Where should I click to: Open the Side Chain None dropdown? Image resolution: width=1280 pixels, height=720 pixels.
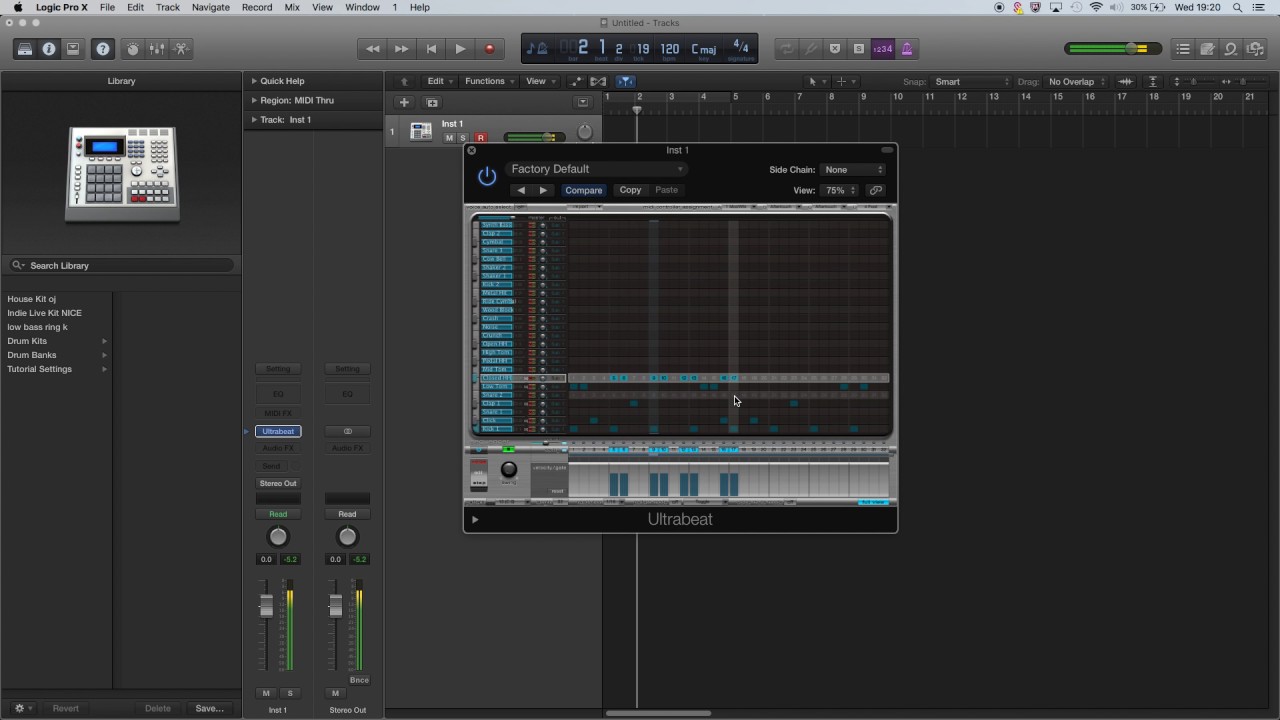click(853, 170)
